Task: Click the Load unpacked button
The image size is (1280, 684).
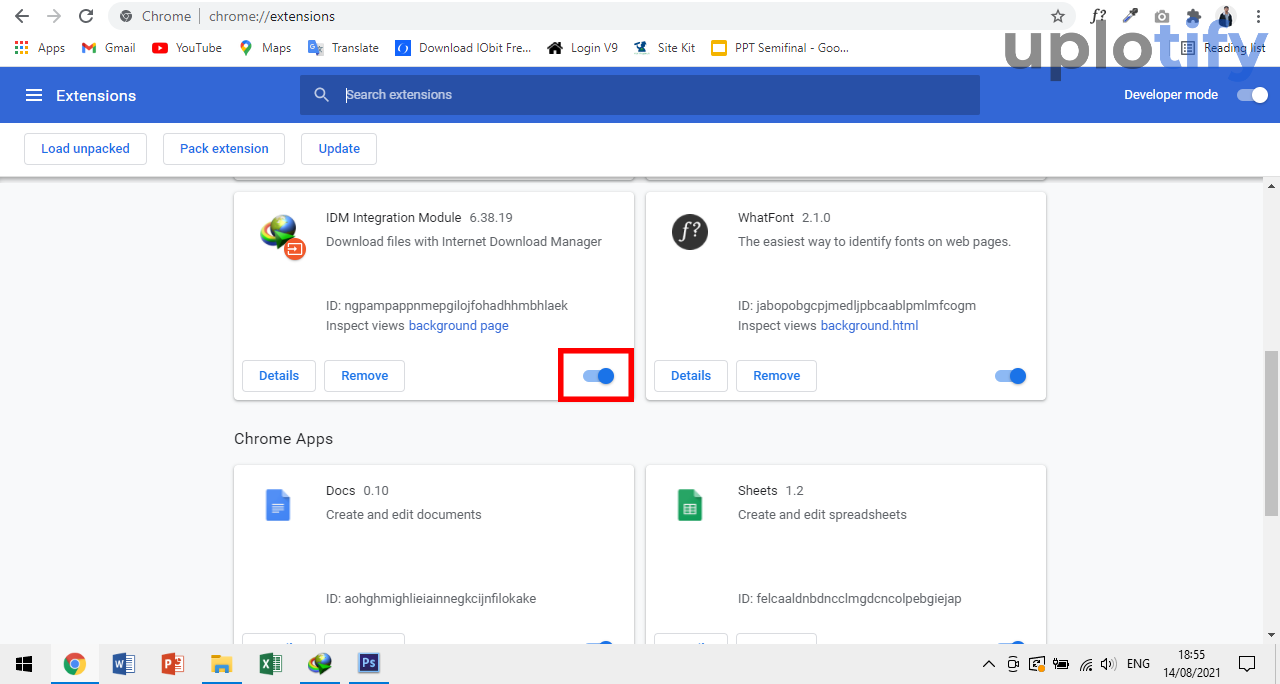Action: pos(85,149)
